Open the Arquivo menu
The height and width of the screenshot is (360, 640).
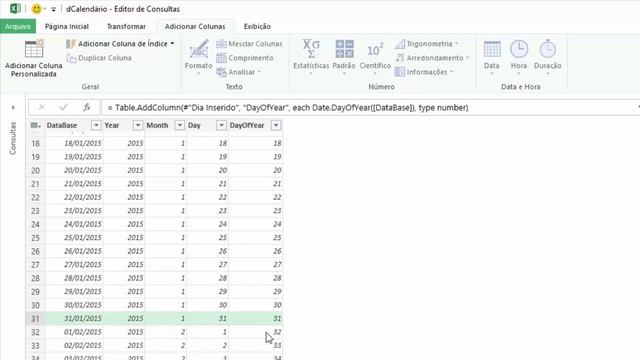click(18, 27)
